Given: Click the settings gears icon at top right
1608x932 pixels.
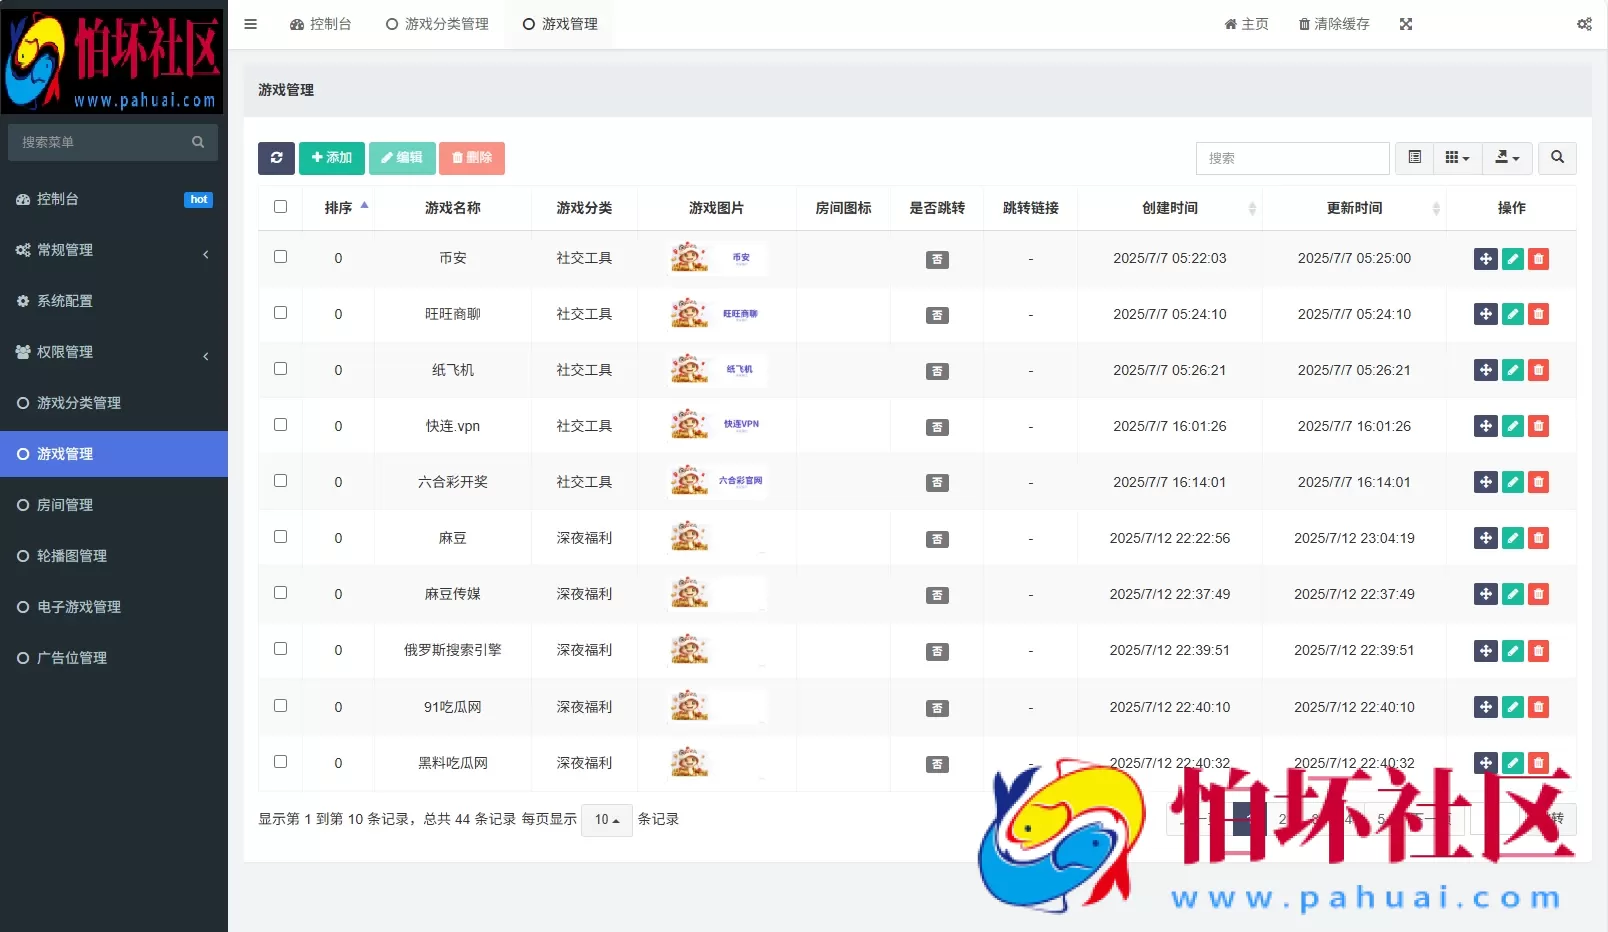Looking at the screenshot, I should 1583,23.
